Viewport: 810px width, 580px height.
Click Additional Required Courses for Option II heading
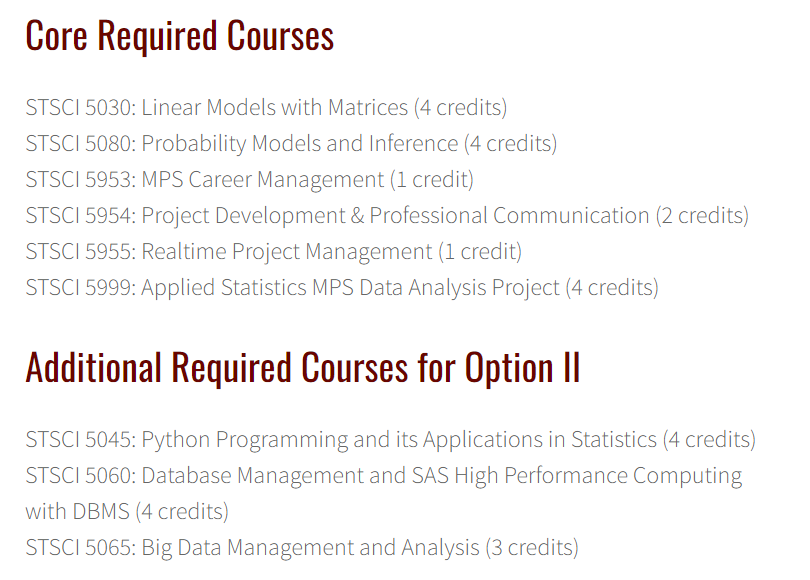(x=303, y=368)
